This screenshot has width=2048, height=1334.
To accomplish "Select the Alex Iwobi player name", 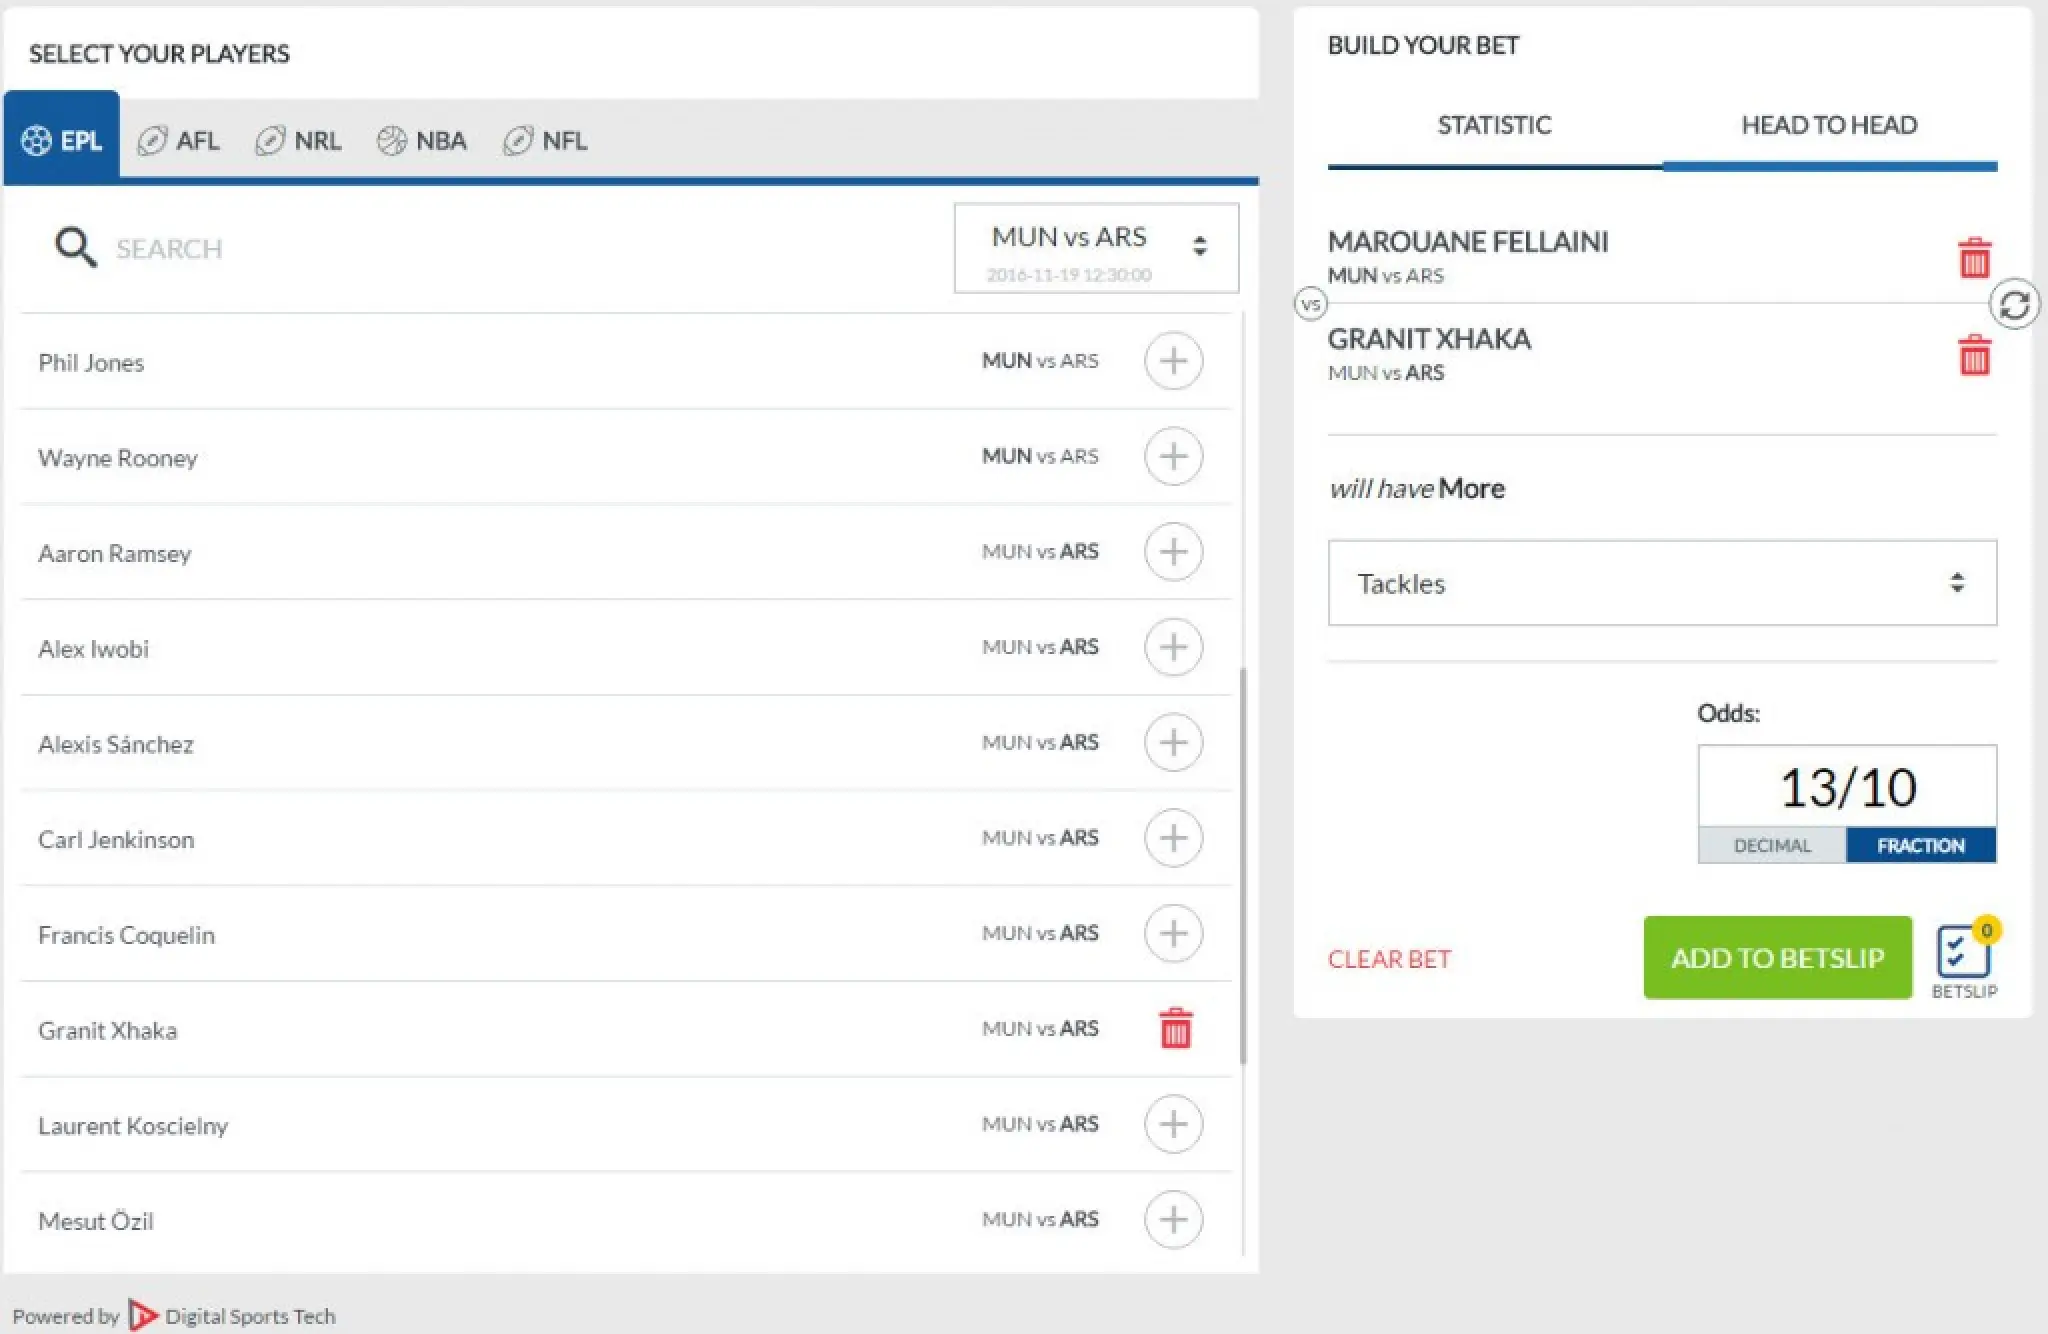I will [x=94, y=649].
